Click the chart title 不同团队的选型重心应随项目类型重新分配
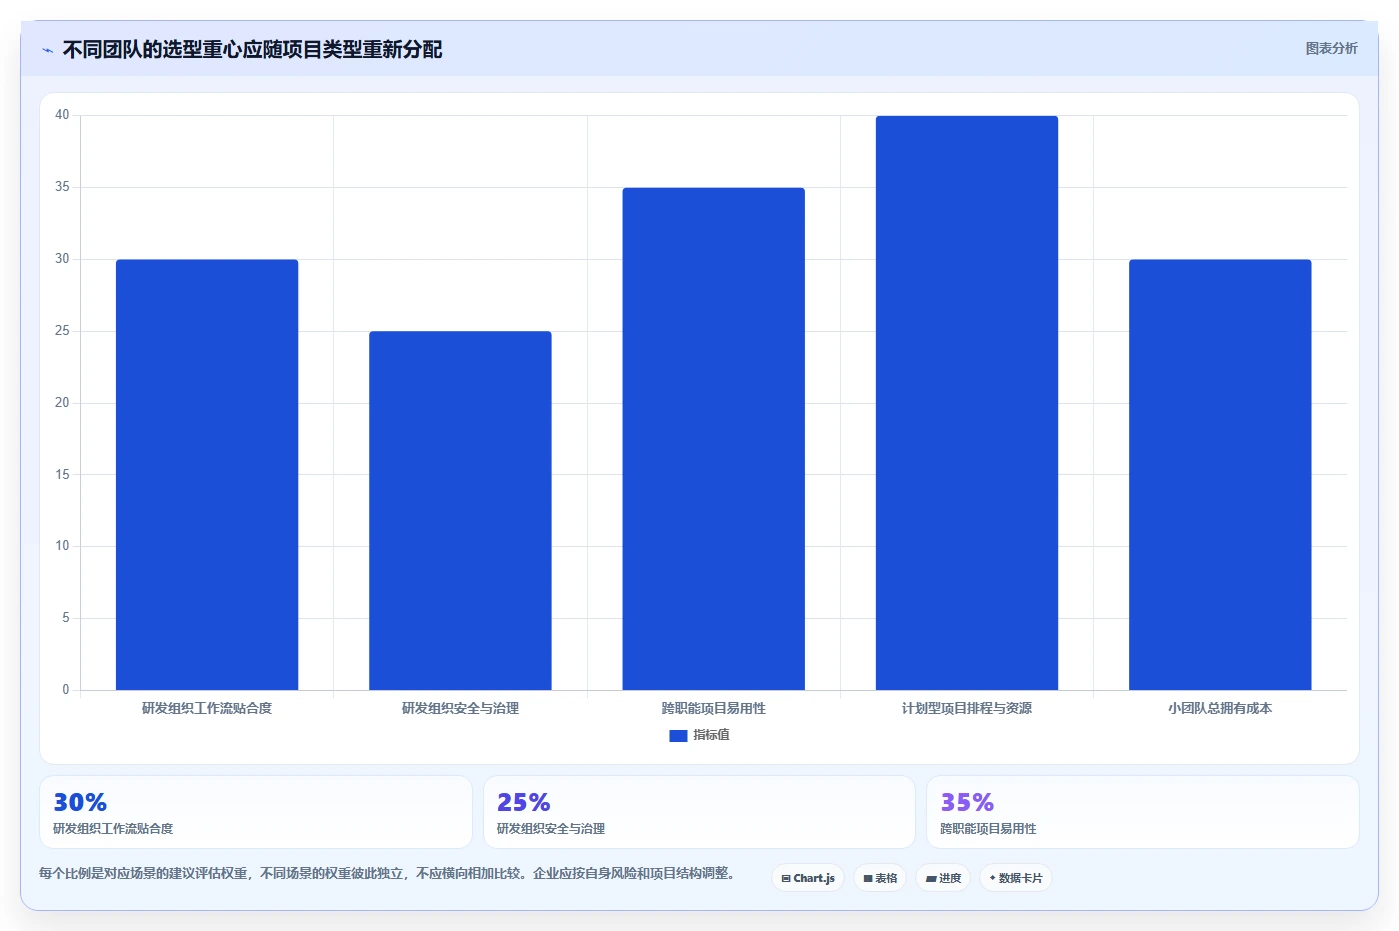The image size is (1399, 931). (252, 49)
